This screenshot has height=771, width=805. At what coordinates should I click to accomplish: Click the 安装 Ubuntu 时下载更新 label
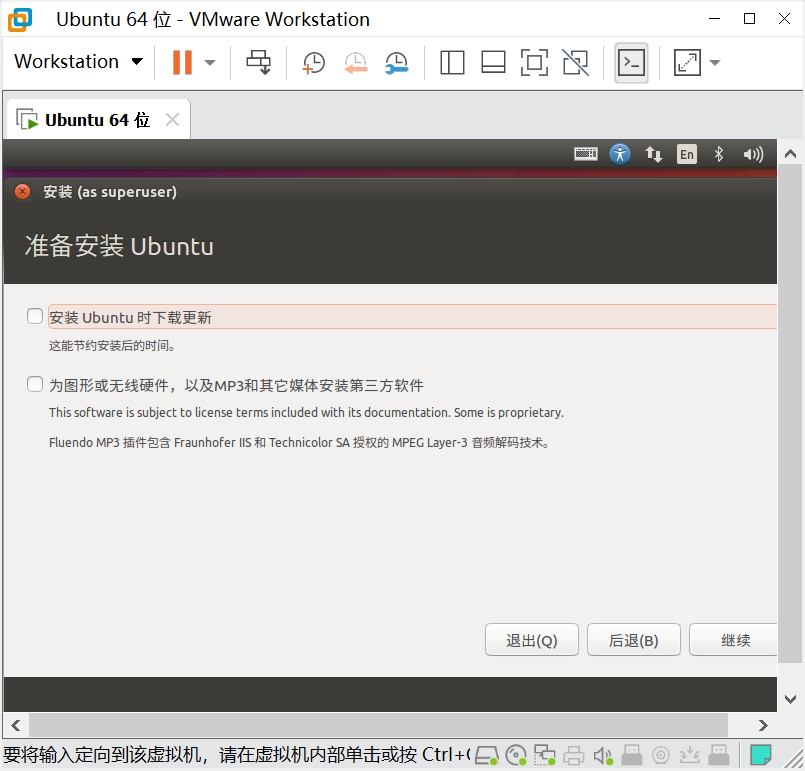click(130, 318)
